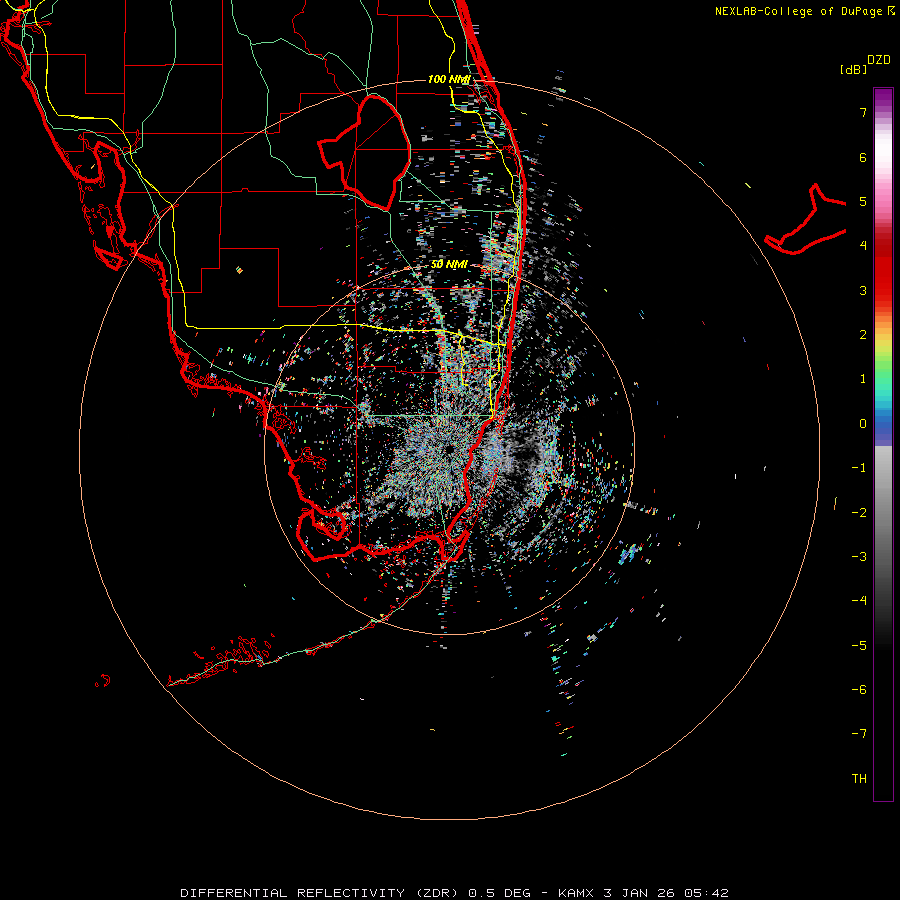Click the -7 dB scale label
This screenshot has height=900, width=900.
[x=859, y=734]
